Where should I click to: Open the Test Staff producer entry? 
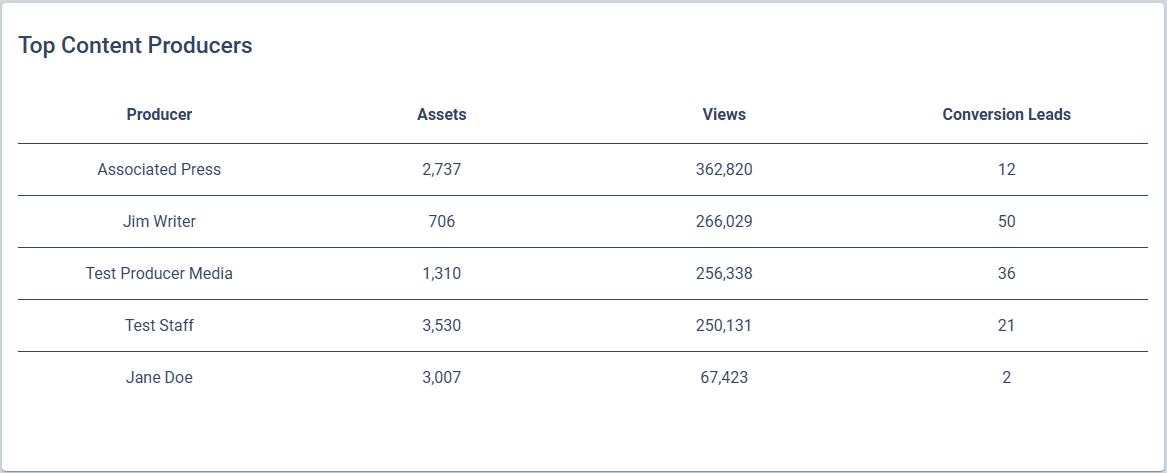(x=159, y=326)
